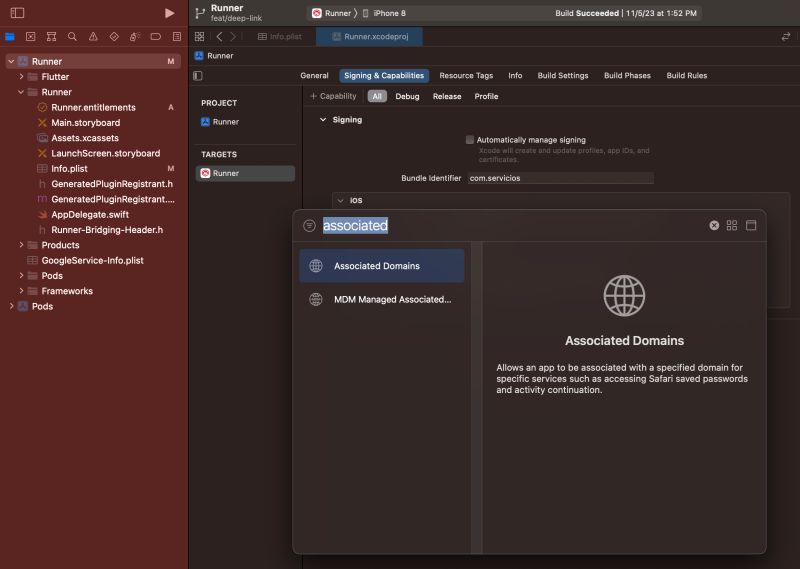Go back with the editor back arrow
This screenshot has height=569, width=800.
(x=219, y=37)
